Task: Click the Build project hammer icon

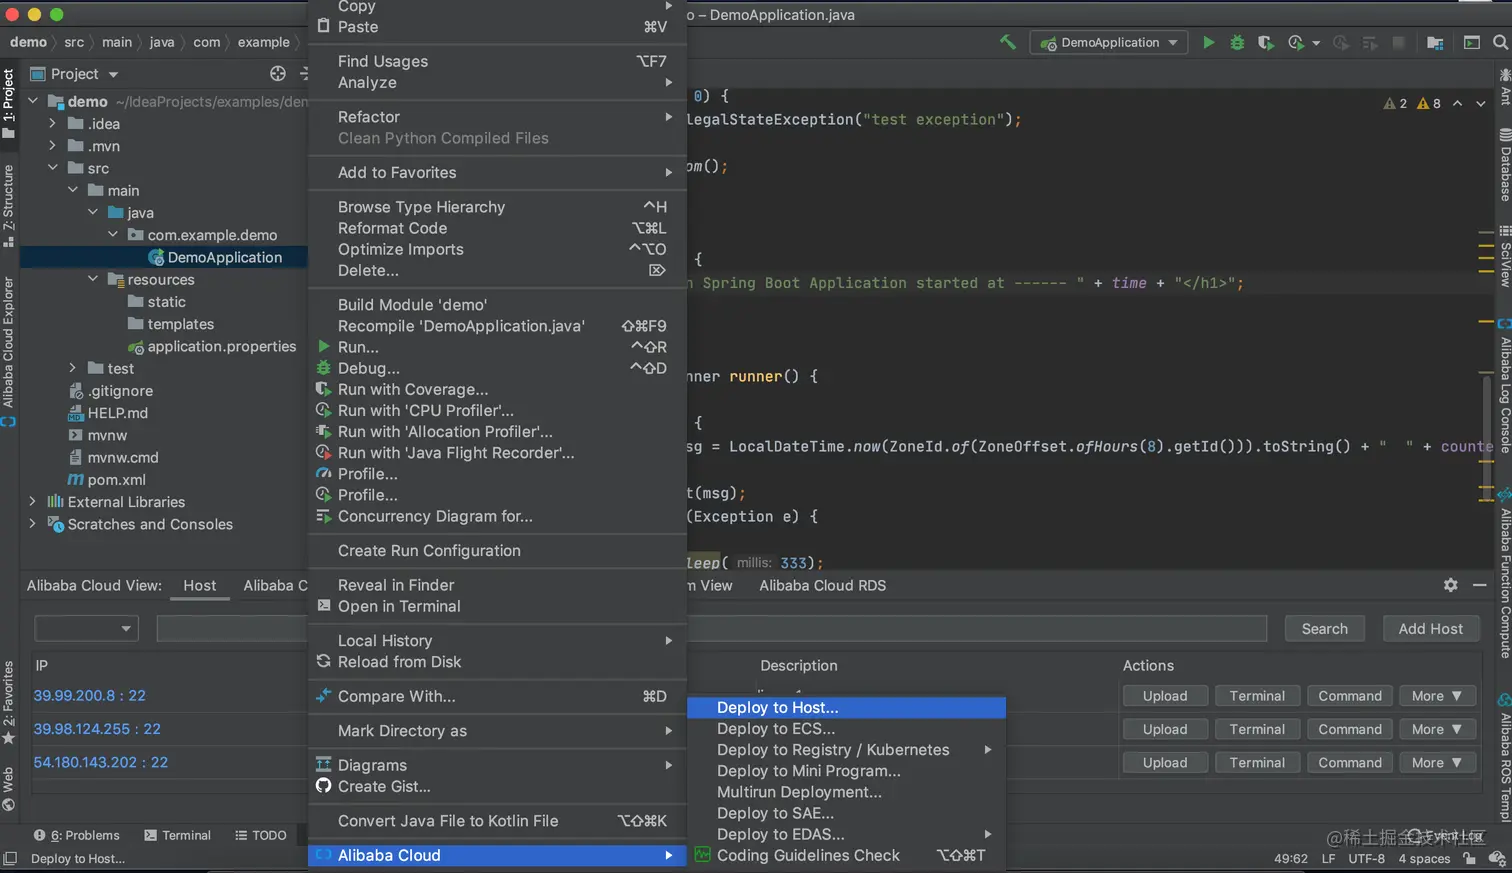Action: click(x=1008, y=42)
